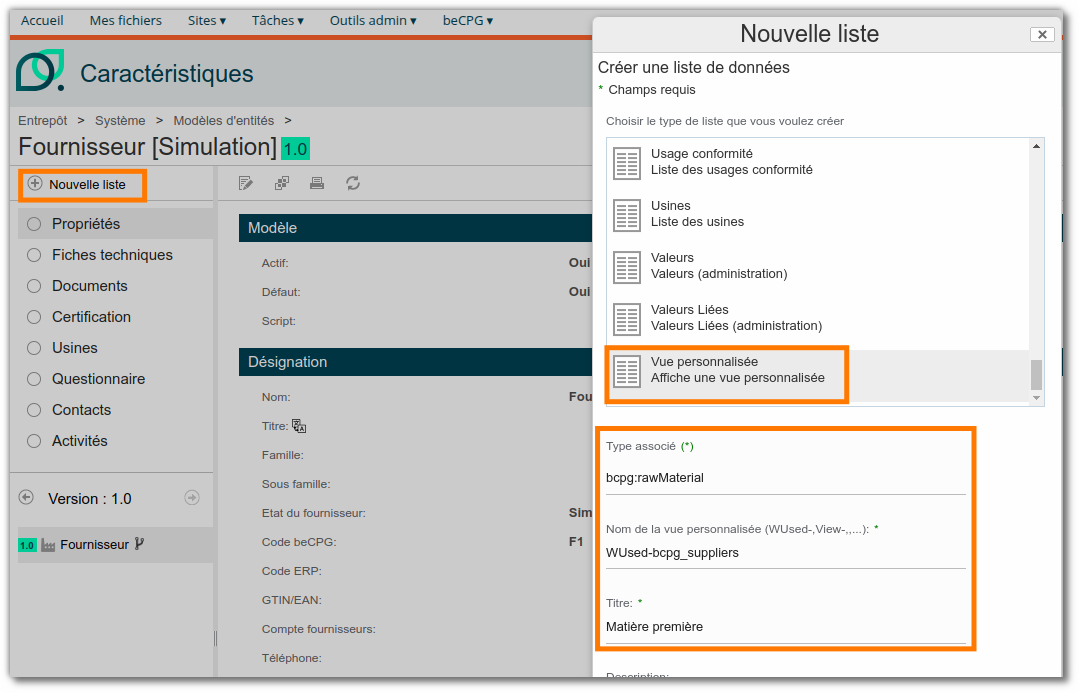The height and width of the screenshot is (693, 1079).
Task: Click the Nouvelle liste button
Action: tap(83, 184)
